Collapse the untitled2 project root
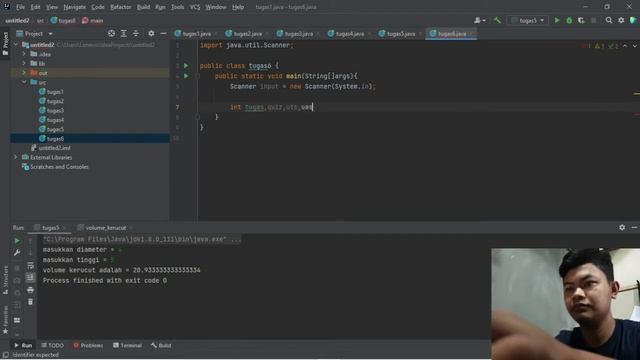This screenshot has height=360, width=640. [x=16, y=44]
